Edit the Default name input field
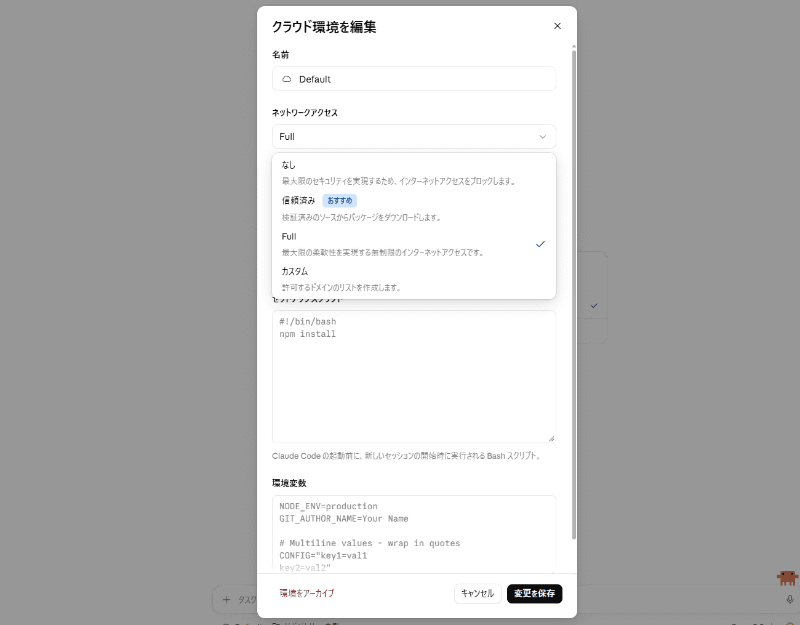Screen dimensions: 800x625 click(x=414, y=79)
